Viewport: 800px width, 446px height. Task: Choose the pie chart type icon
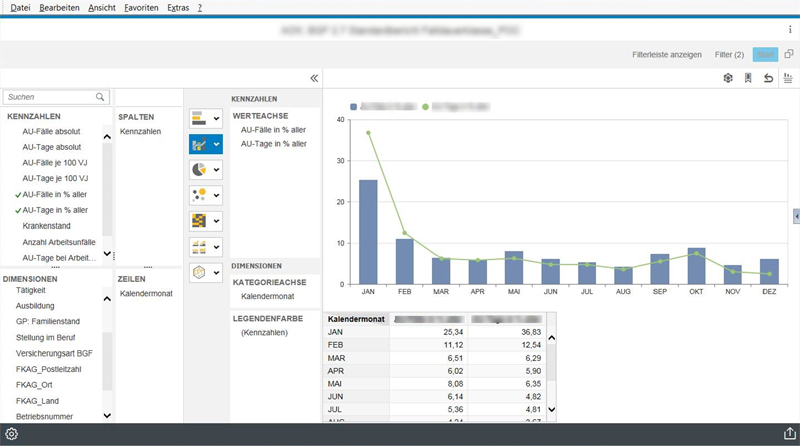[x=198, y=169]
